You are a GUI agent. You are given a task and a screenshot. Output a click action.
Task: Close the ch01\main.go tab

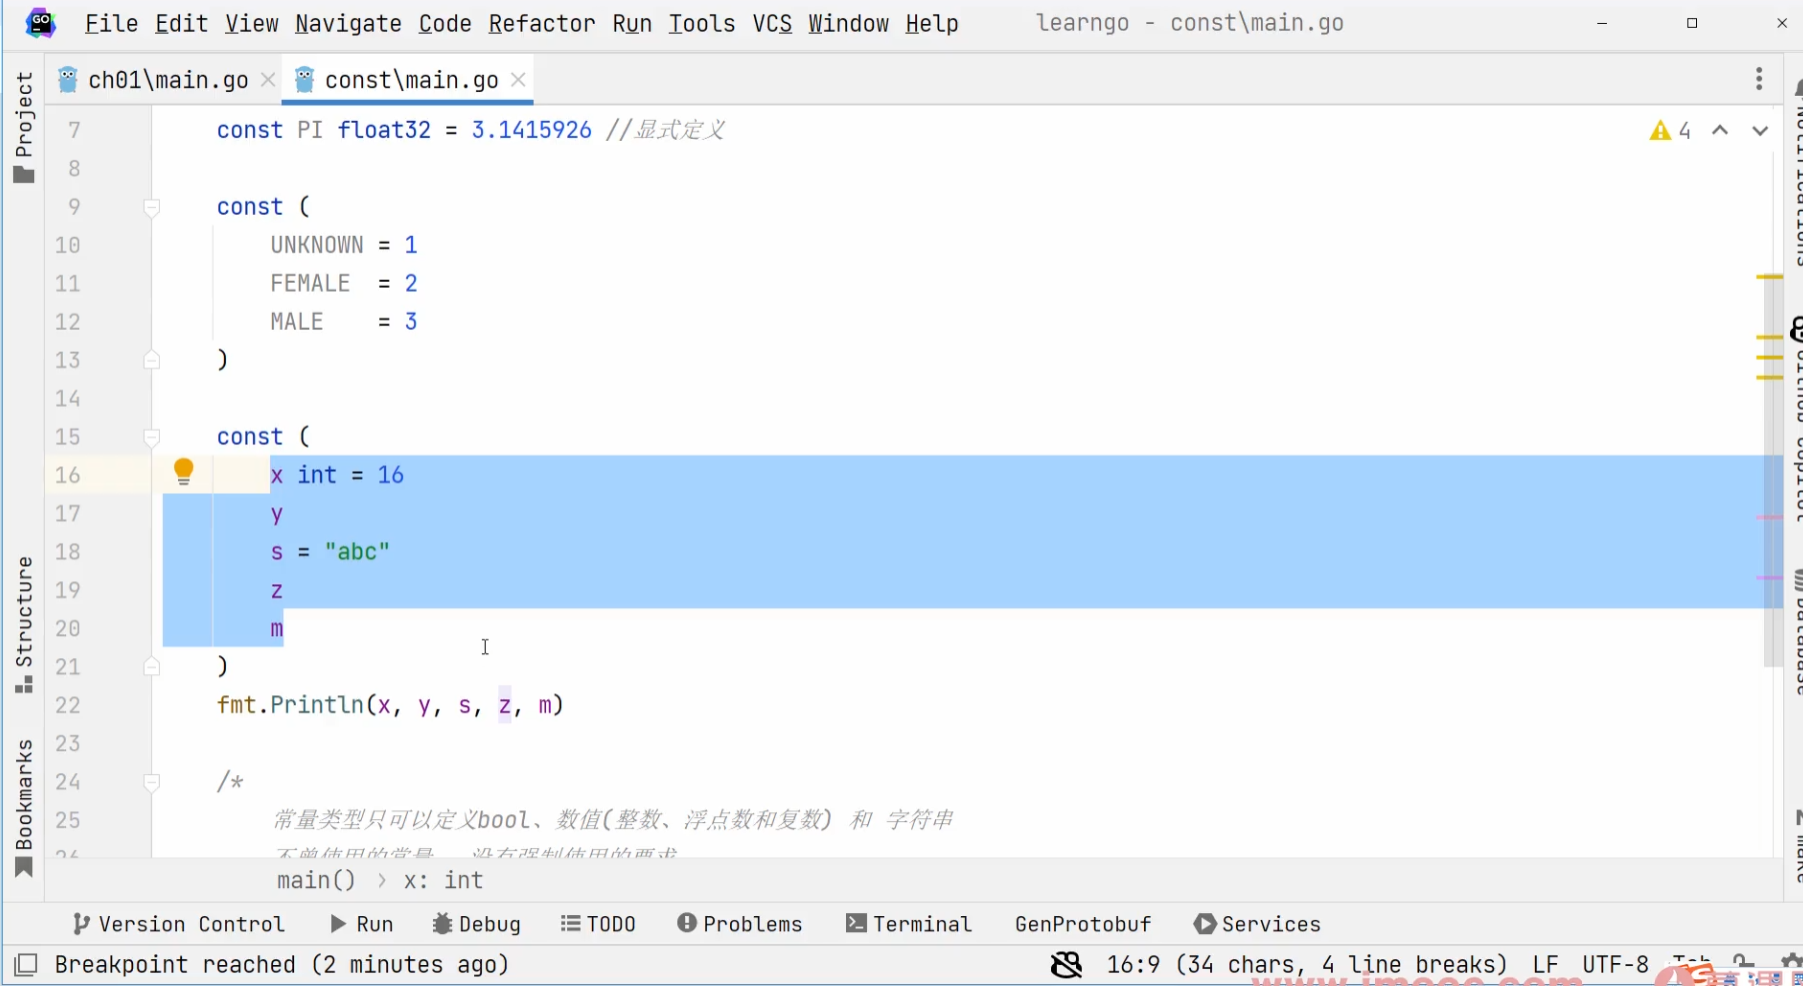[267, 80]
